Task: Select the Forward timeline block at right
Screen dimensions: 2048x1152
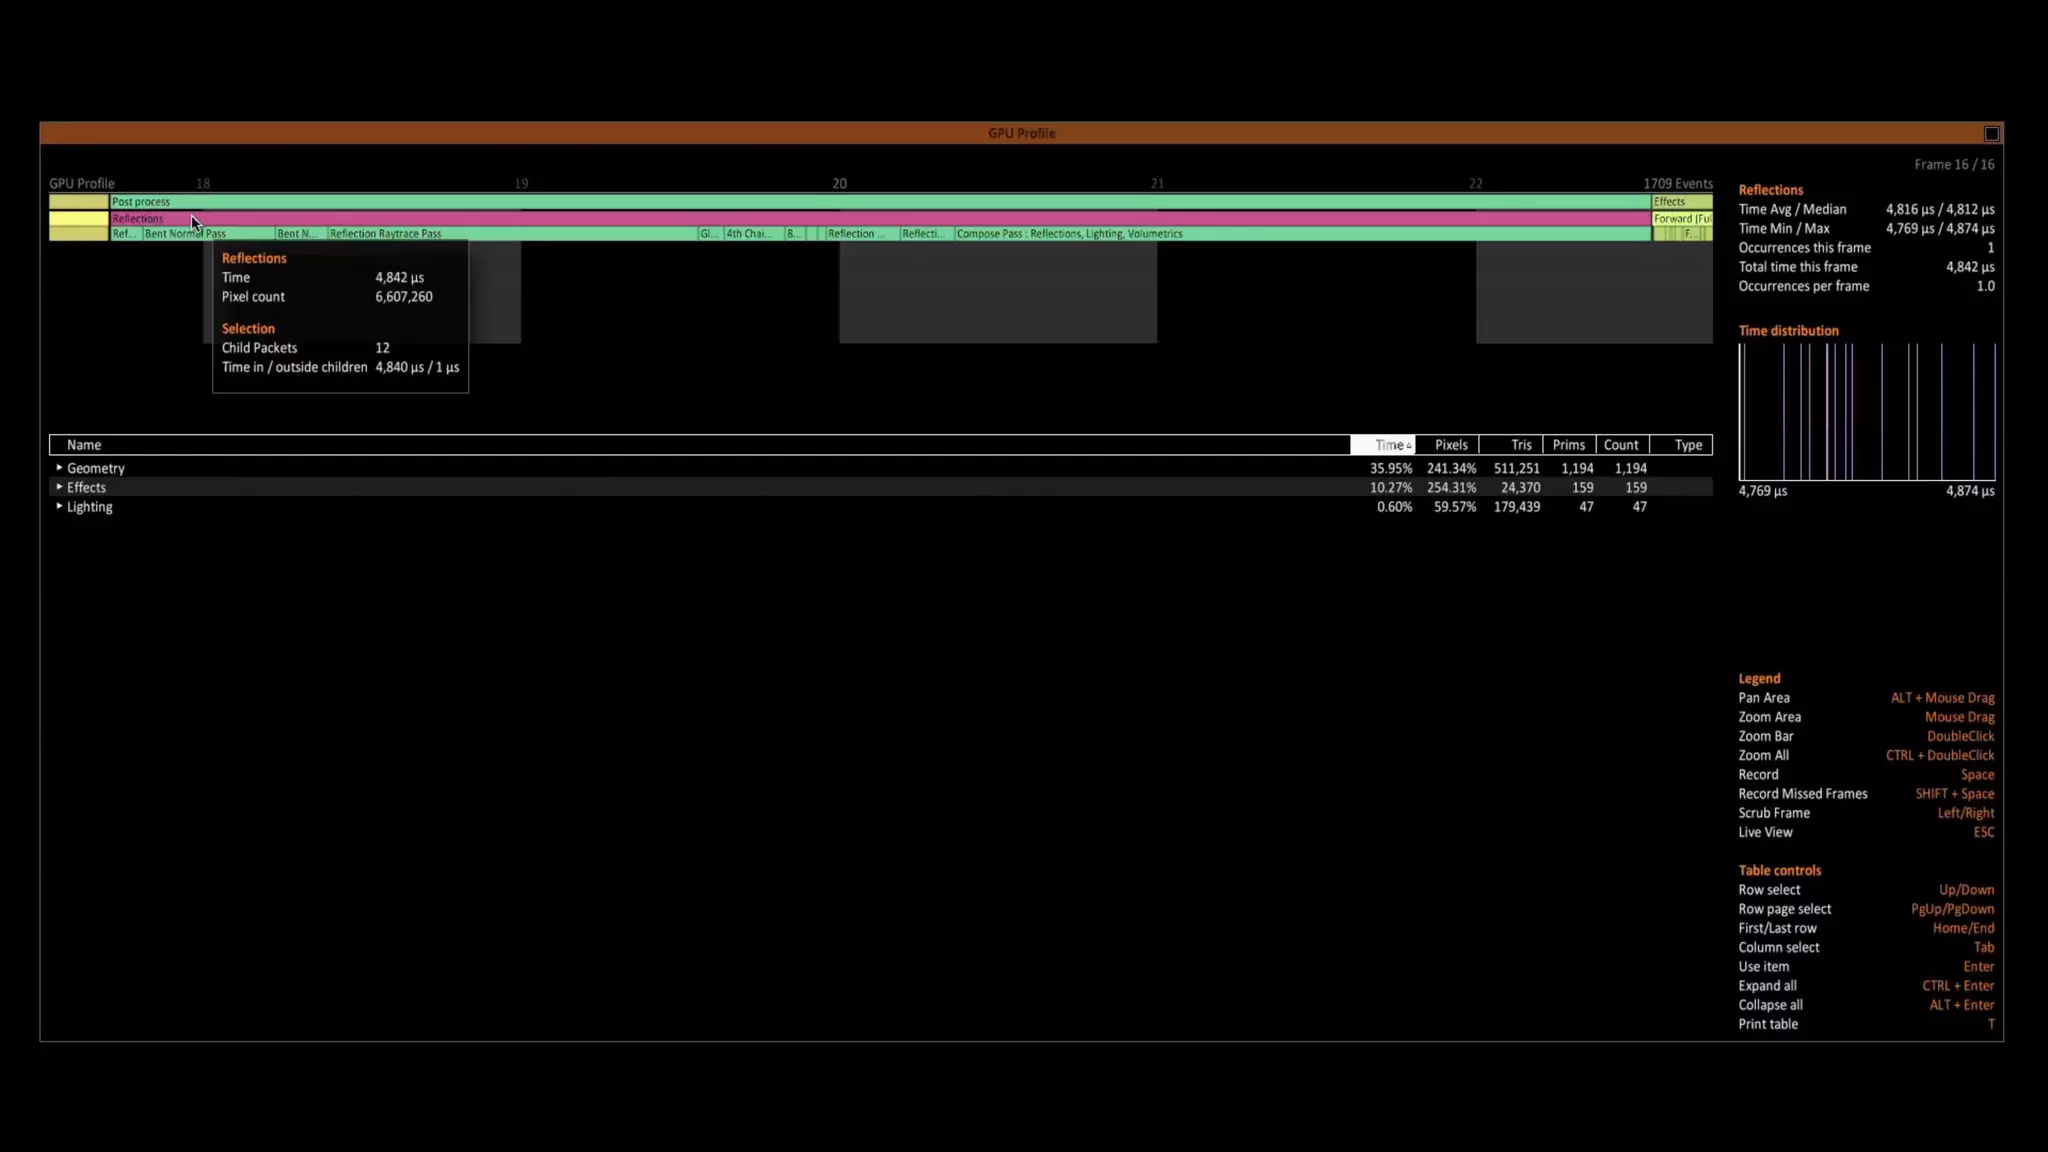Action: 1682,218
